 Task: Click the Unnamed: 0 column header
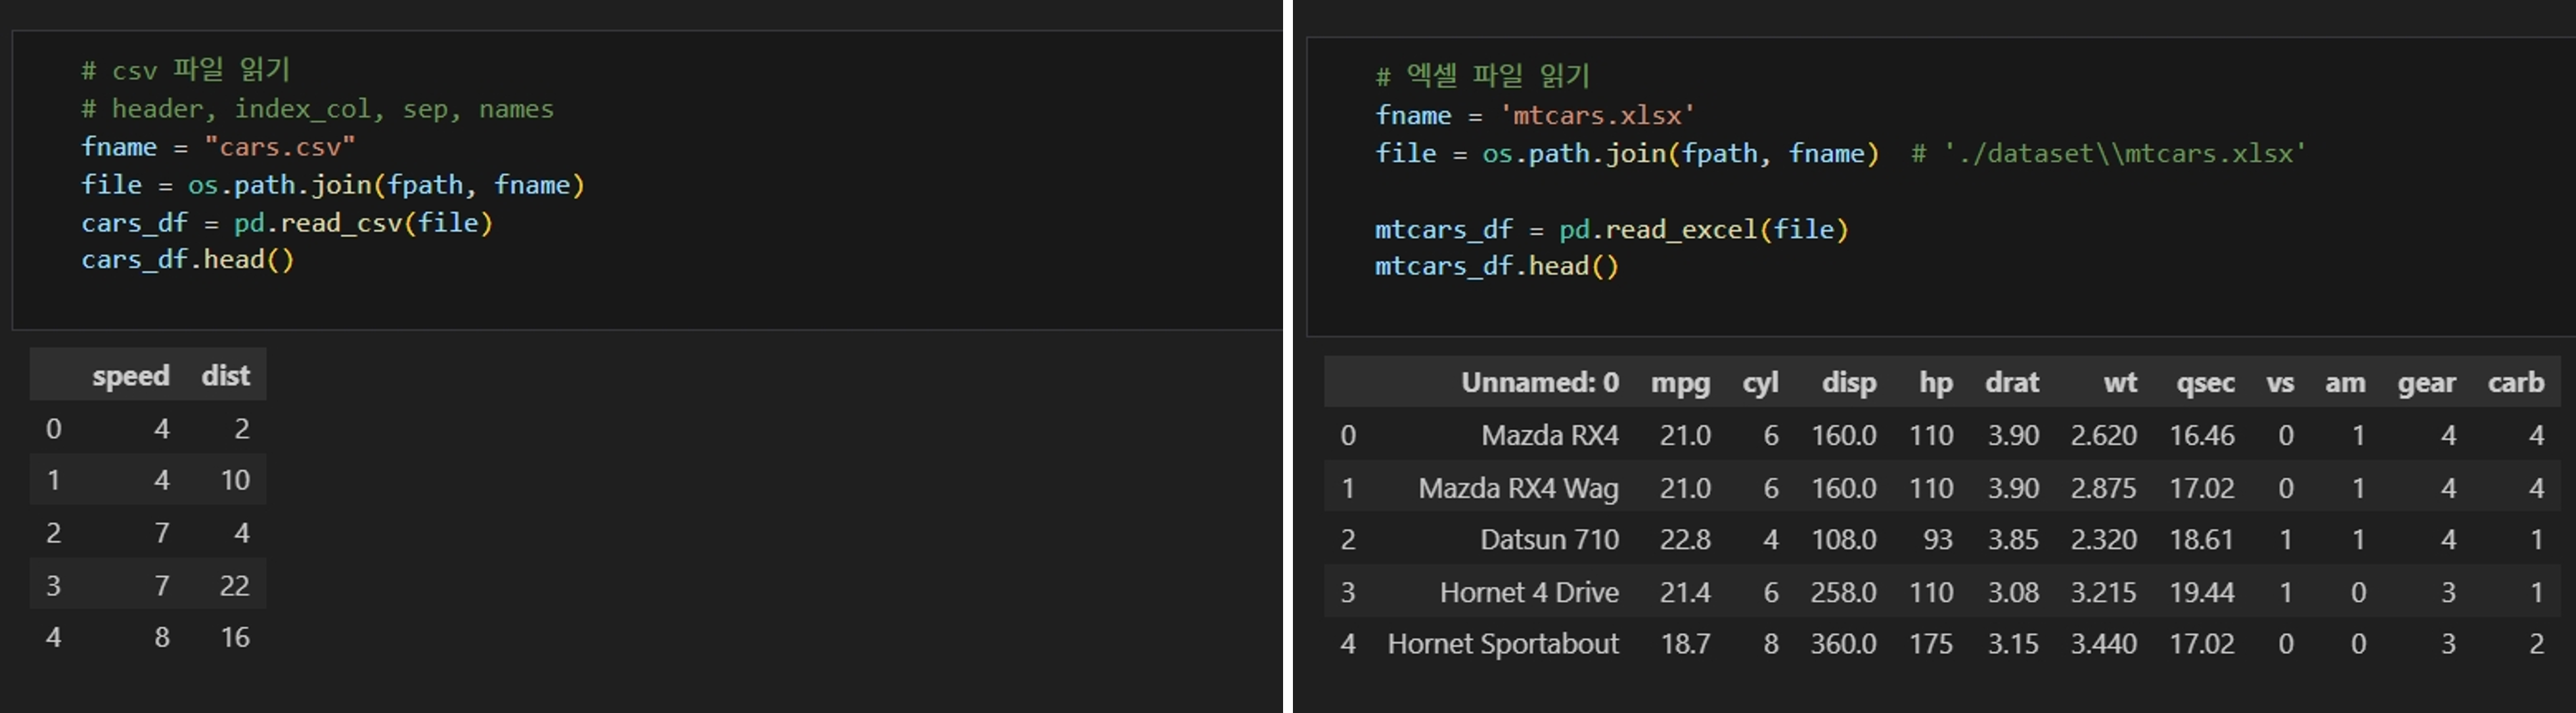click(1539, 383)
